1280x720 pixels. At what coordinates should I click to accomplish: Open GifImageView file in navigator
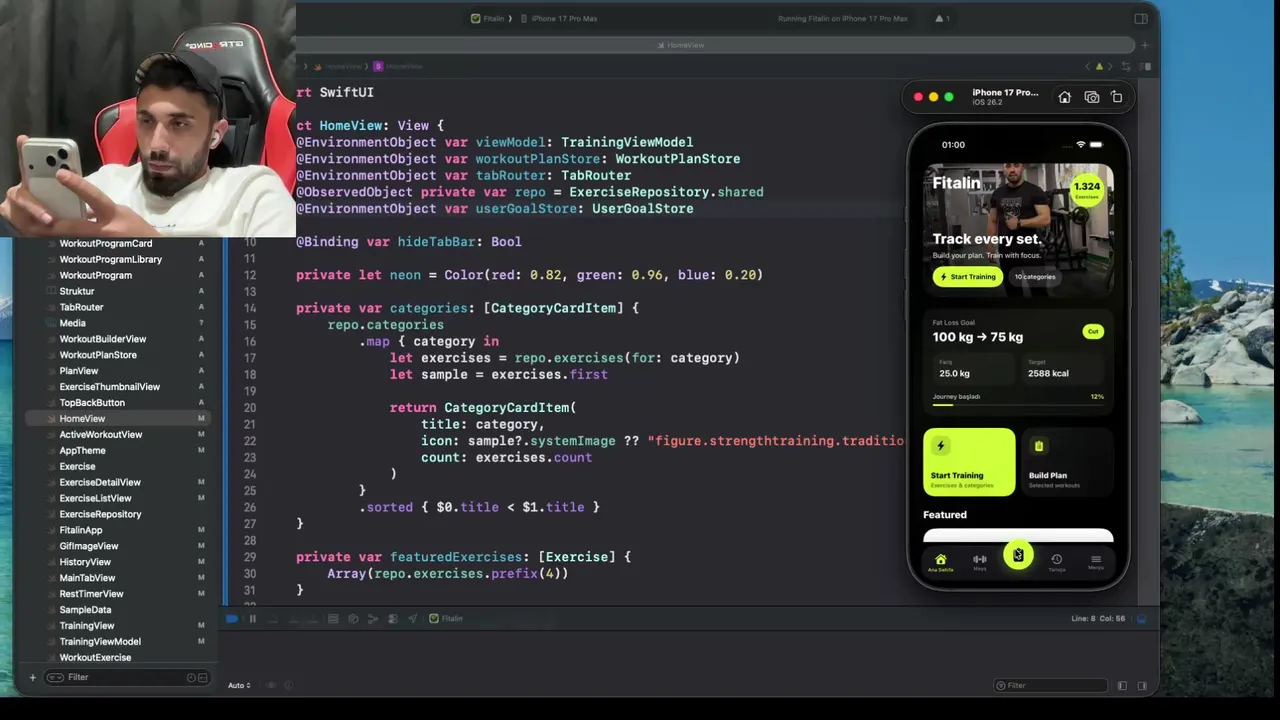[89, 546]
